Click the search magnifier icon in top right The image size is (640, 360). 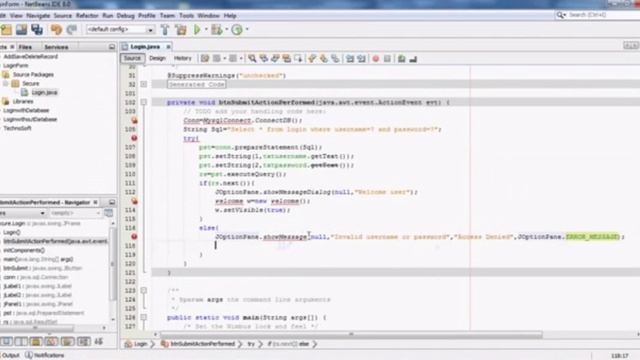(560, 15)
